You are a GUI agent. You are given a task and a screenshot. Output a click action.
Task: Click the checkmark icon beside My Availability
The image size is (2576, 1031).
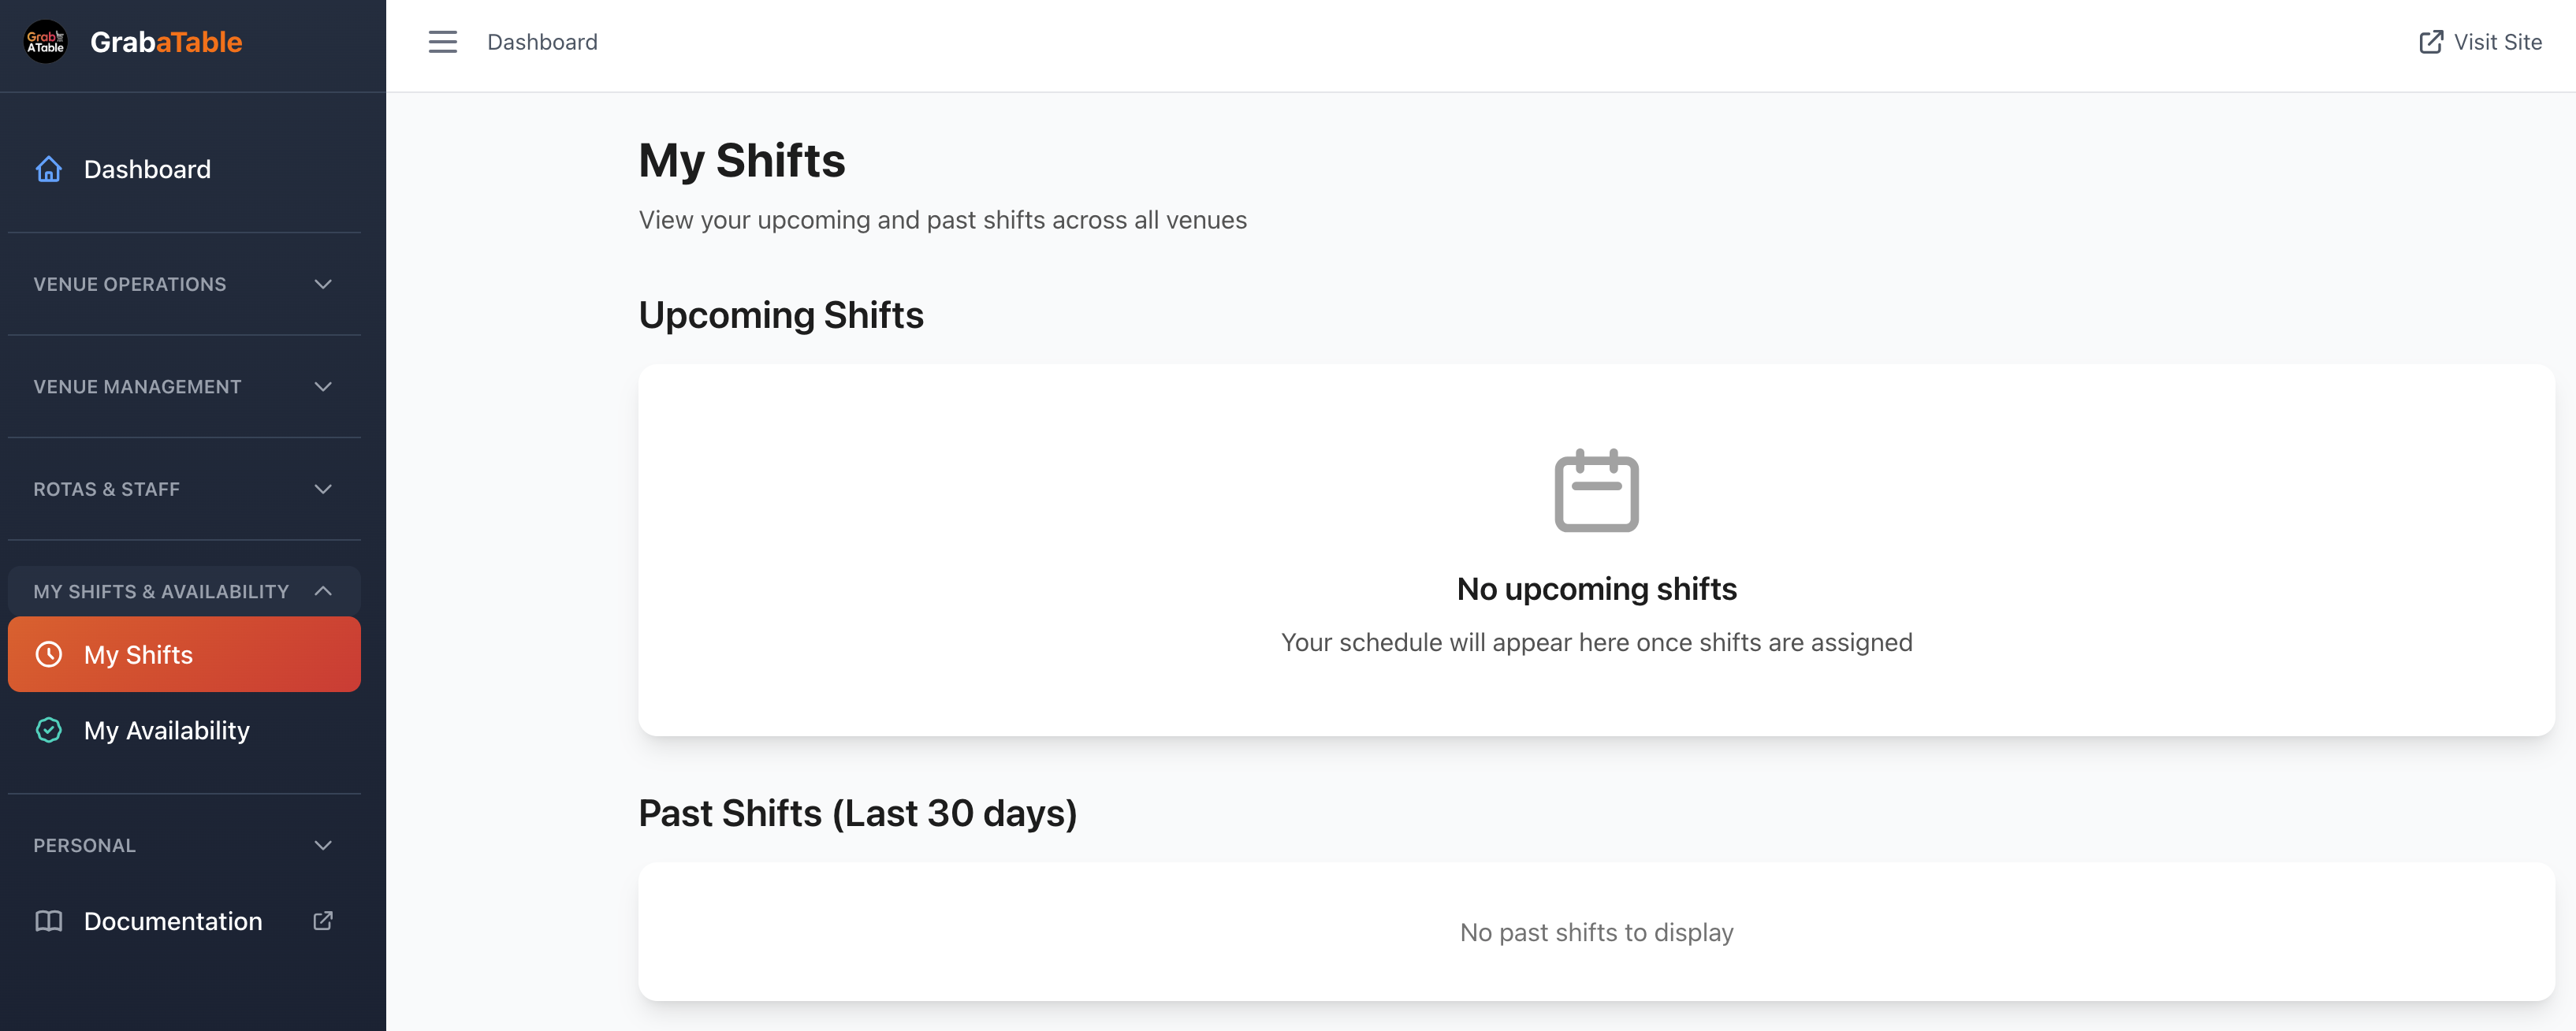click(x=49, y=730)
